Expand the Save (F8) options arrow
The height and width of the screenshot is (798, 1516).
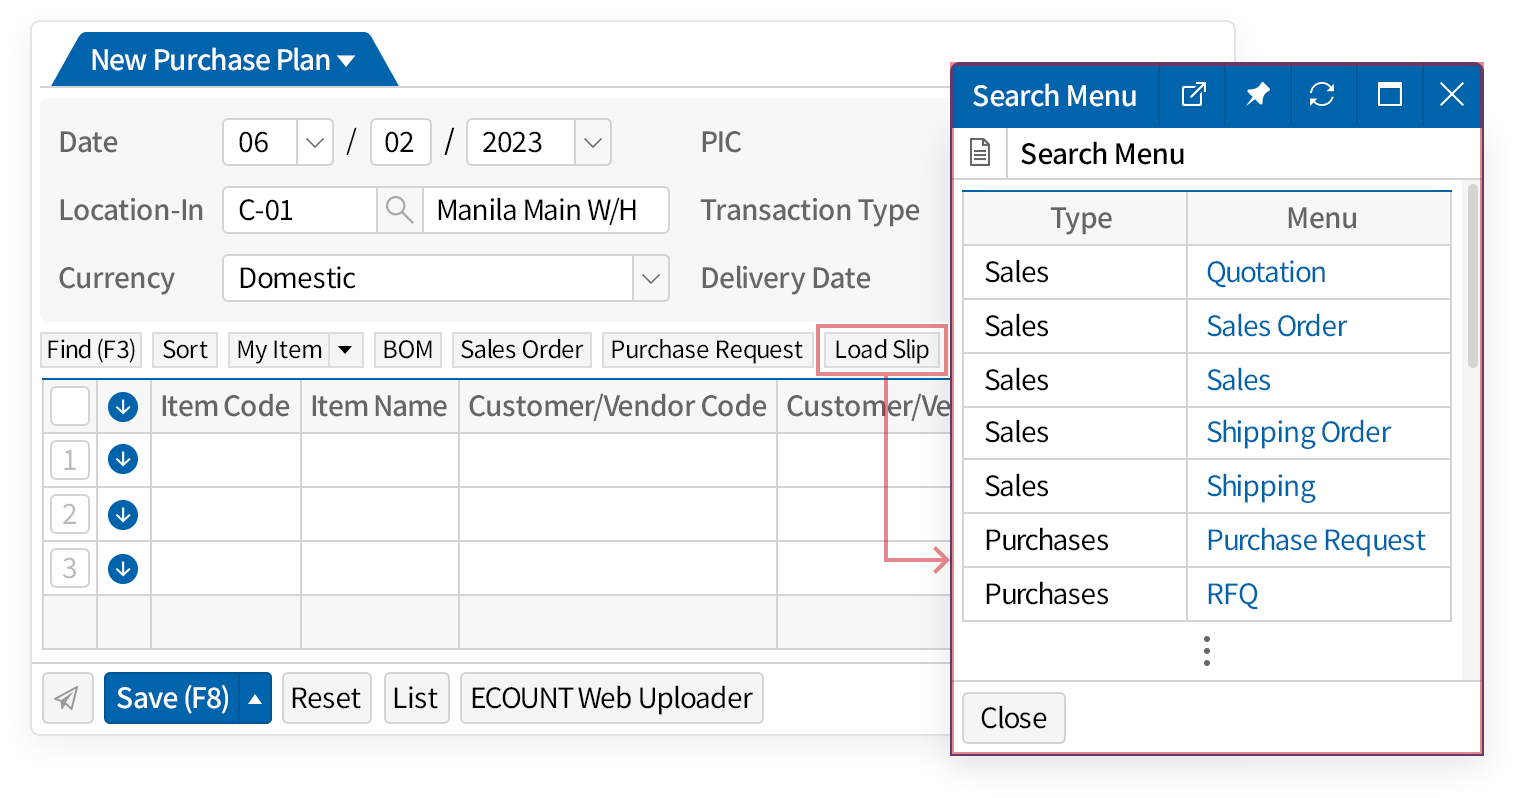(256, 698)
